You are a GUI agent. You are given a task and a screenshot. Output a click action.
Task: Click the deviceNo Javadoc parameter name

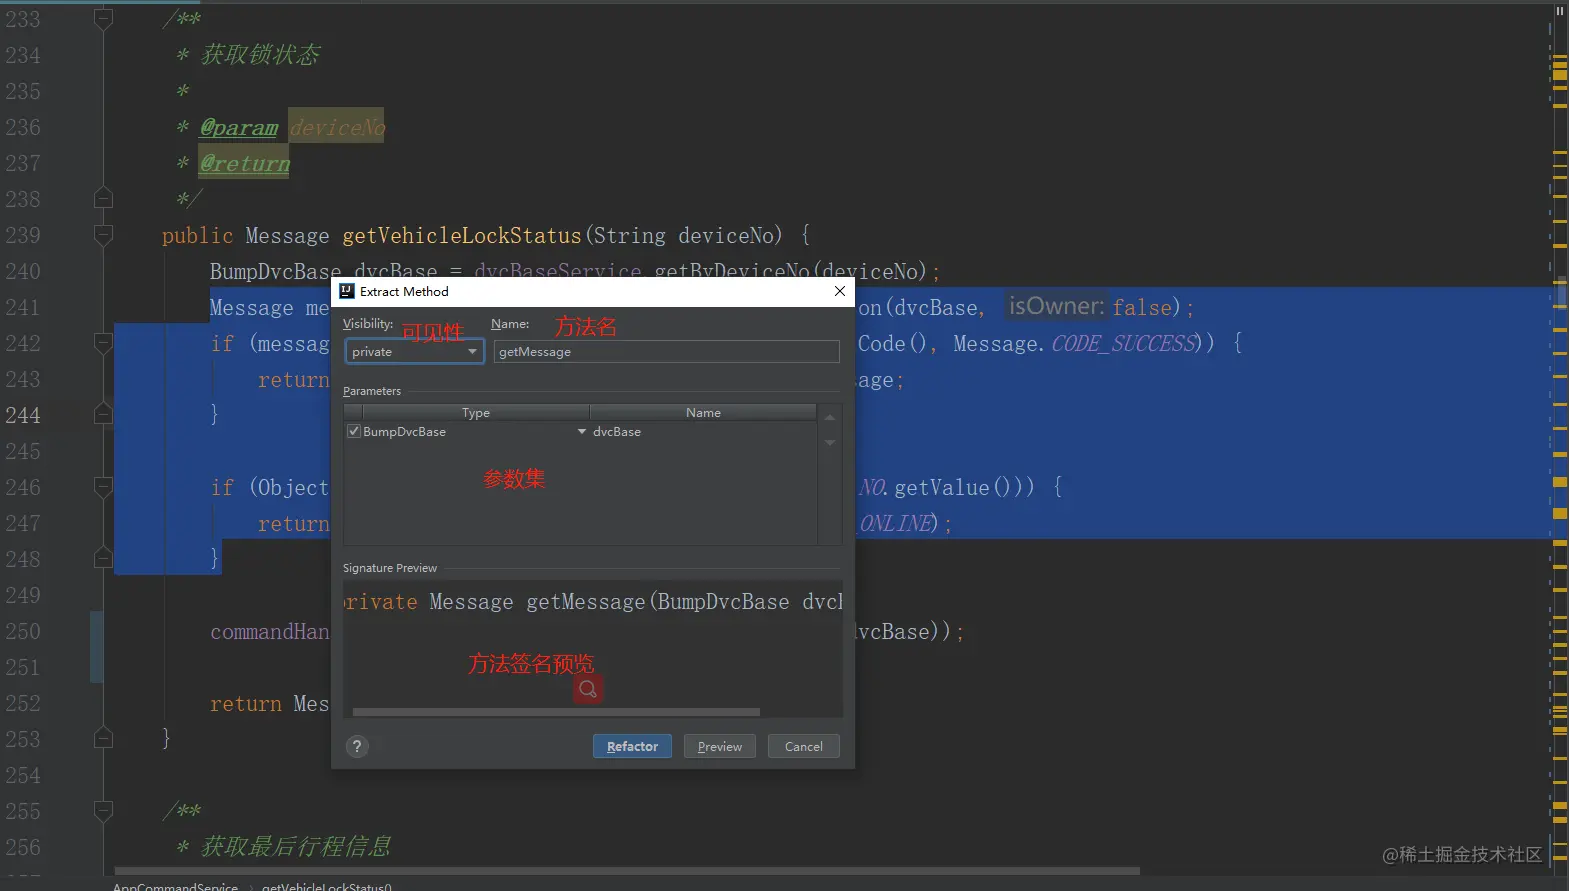tap(337, 127)
